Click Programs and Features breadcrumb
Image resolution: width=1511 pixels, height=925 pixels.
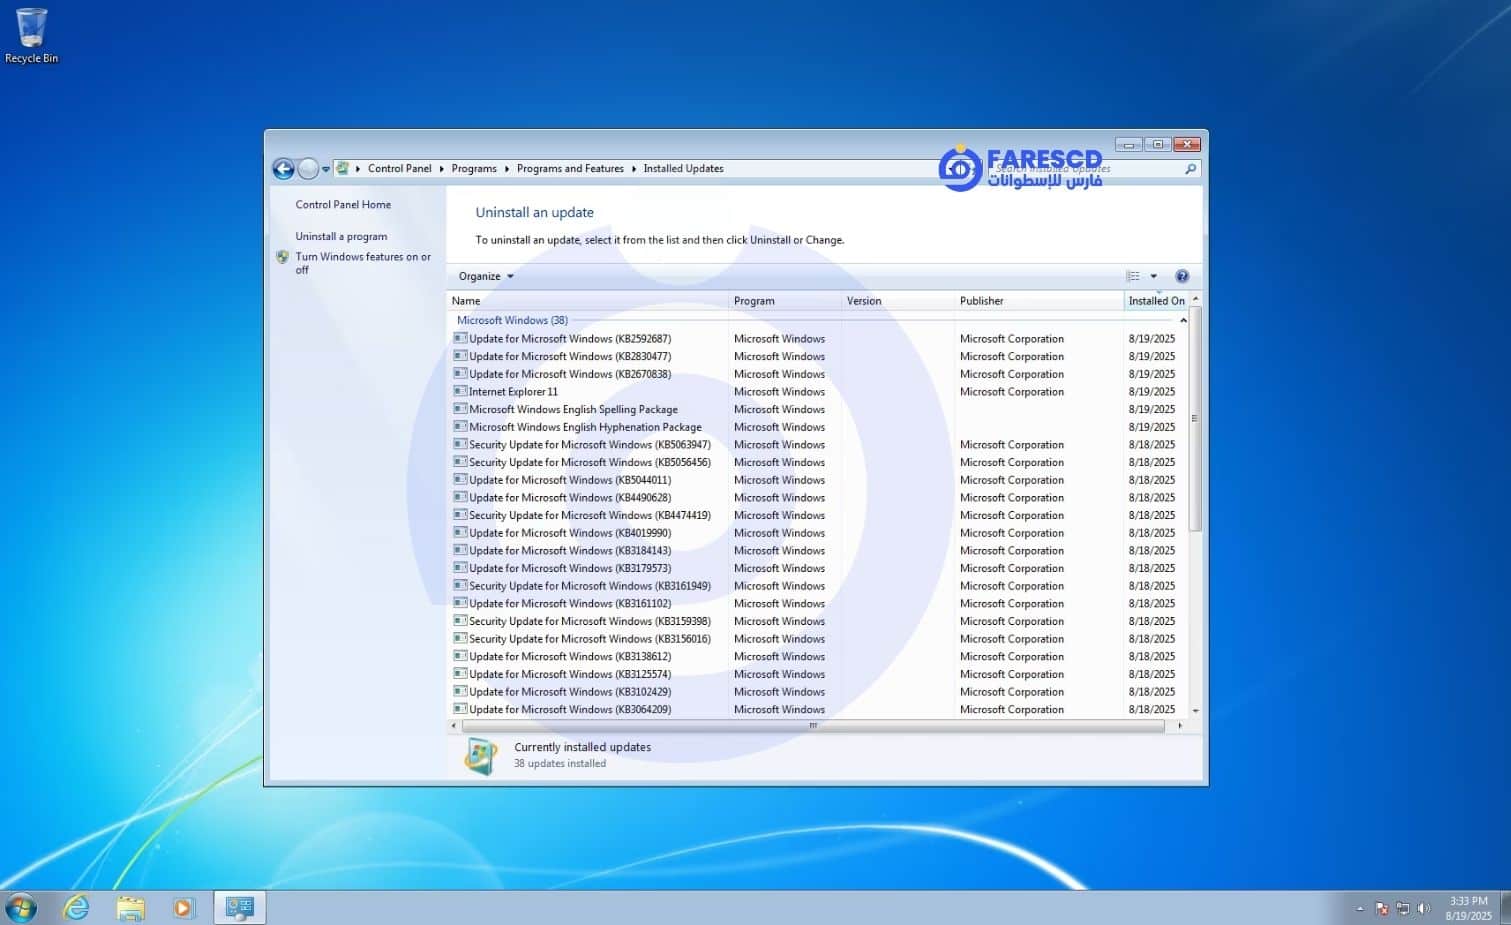click(570, 168)
